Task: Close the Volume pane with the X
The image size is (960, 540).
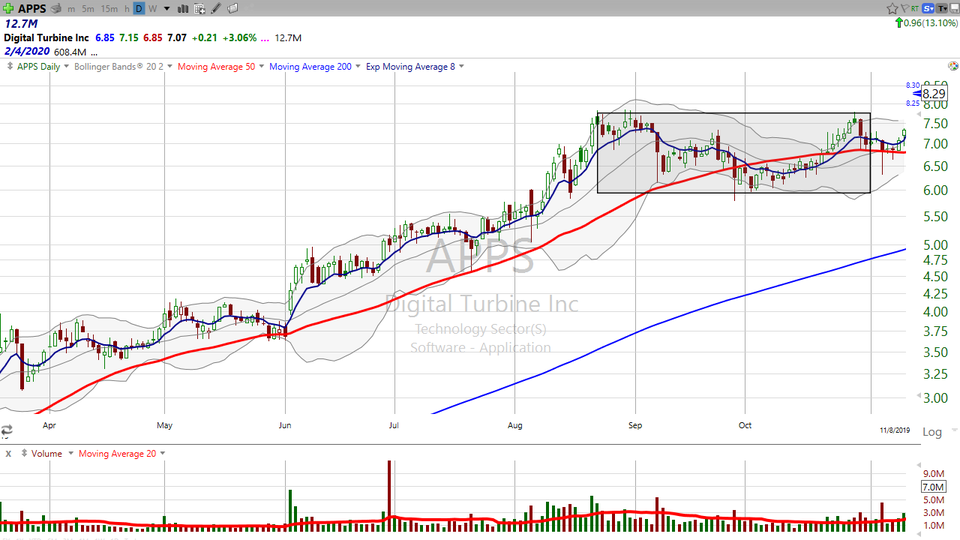Action: point(9,454)
